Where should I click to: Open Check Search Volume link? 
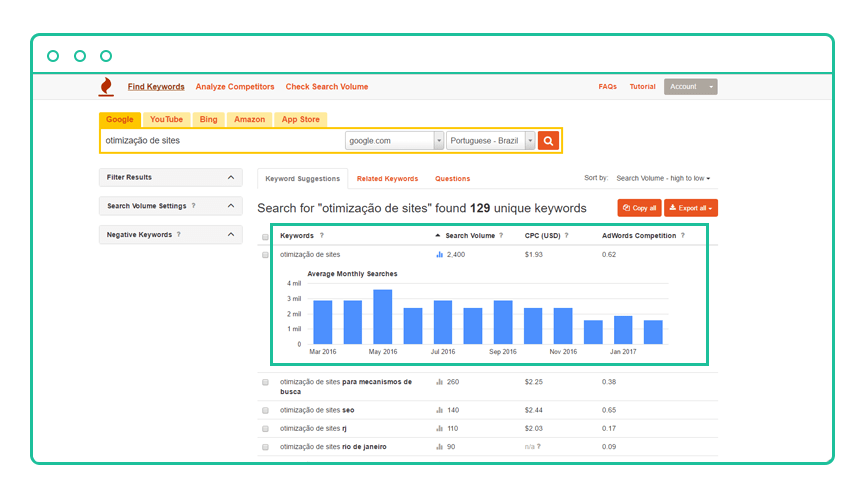(x=327, y=87)
